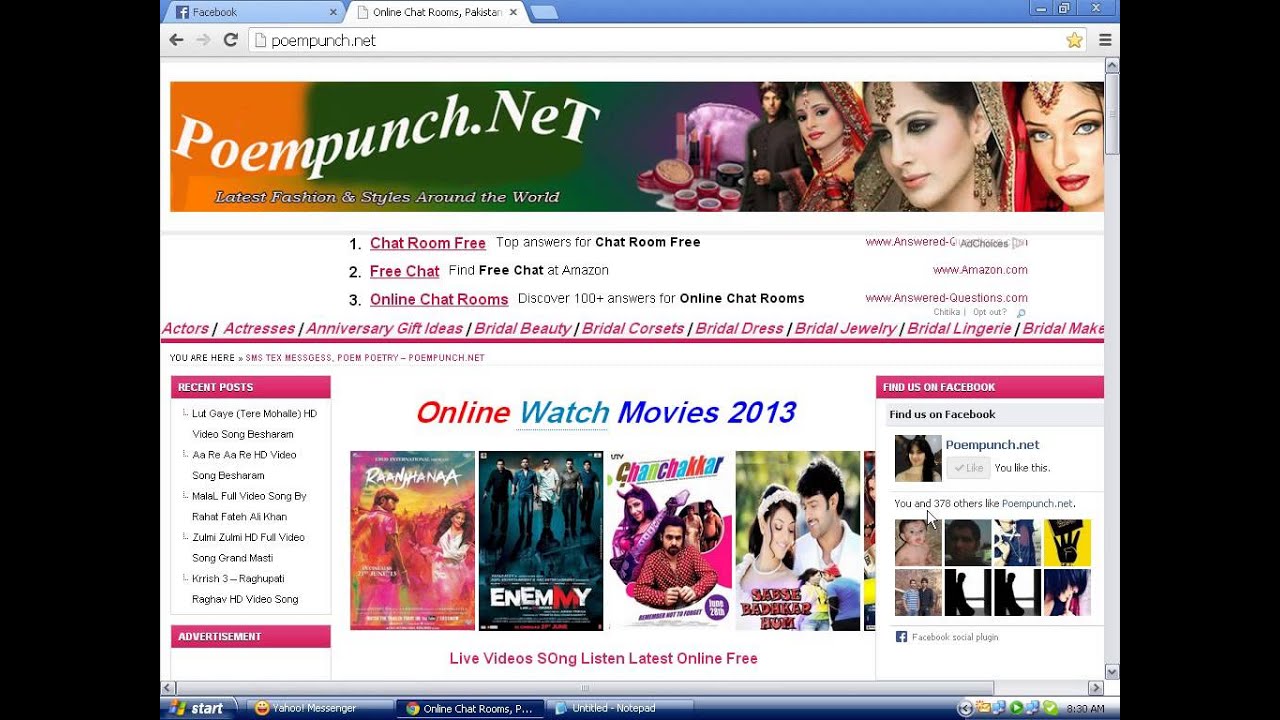This screenshot has height=720, width=1280.
Task: Open the Bridal Lingerie category
Action: tap(959, 328)
